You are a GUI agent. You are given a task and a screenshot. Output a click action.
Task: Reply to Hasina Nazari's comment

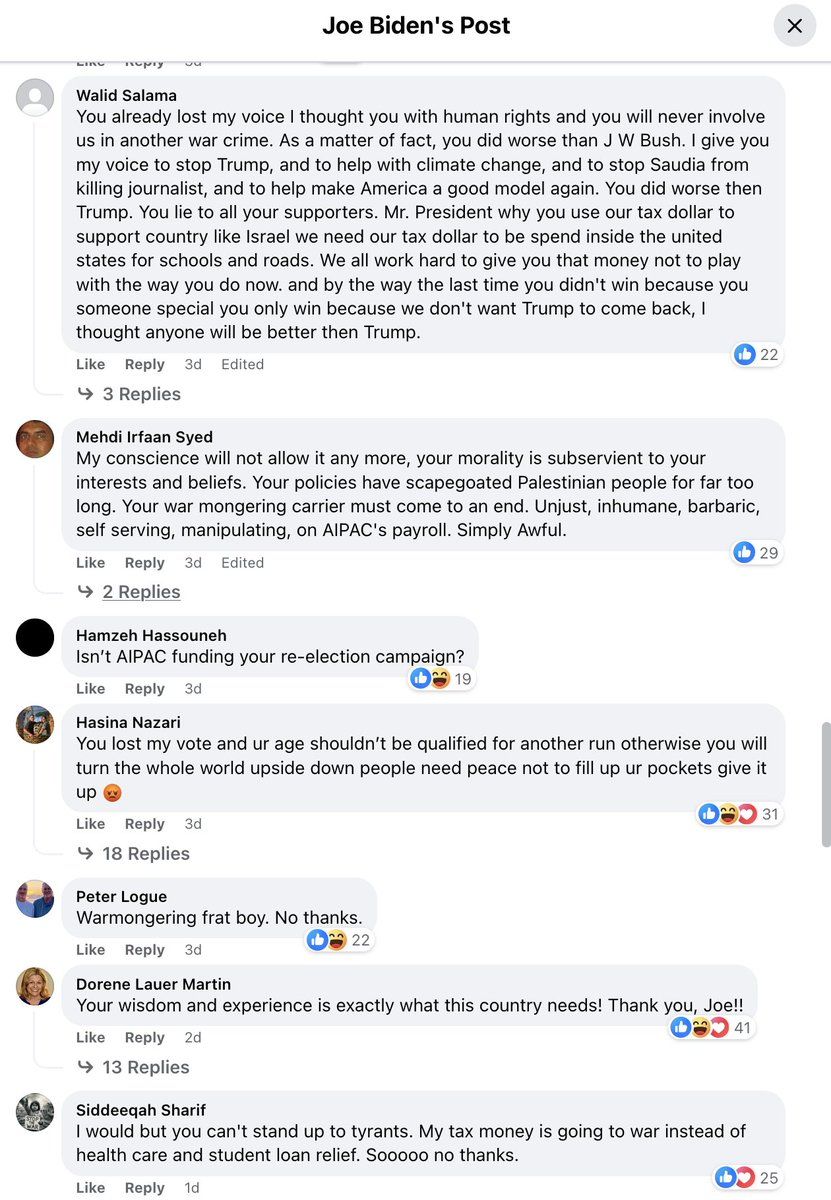click(145, 823)
